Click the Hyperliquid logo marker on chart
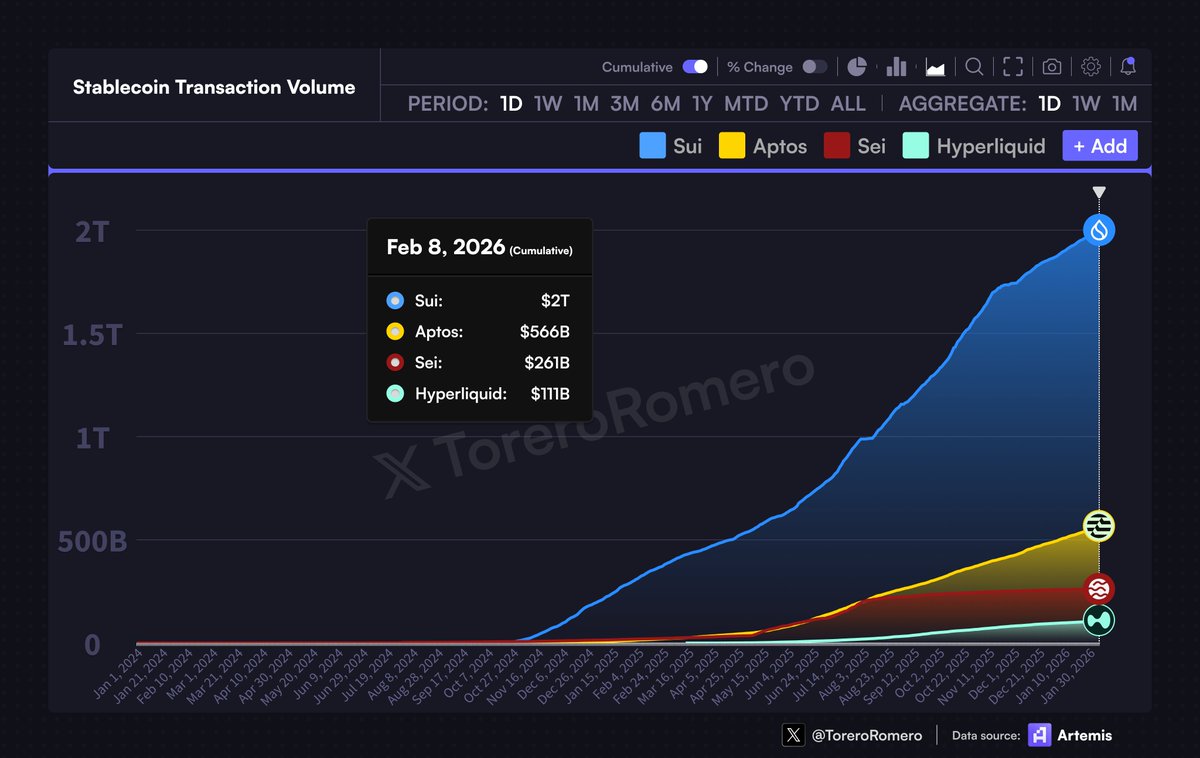 [1099, 621]
